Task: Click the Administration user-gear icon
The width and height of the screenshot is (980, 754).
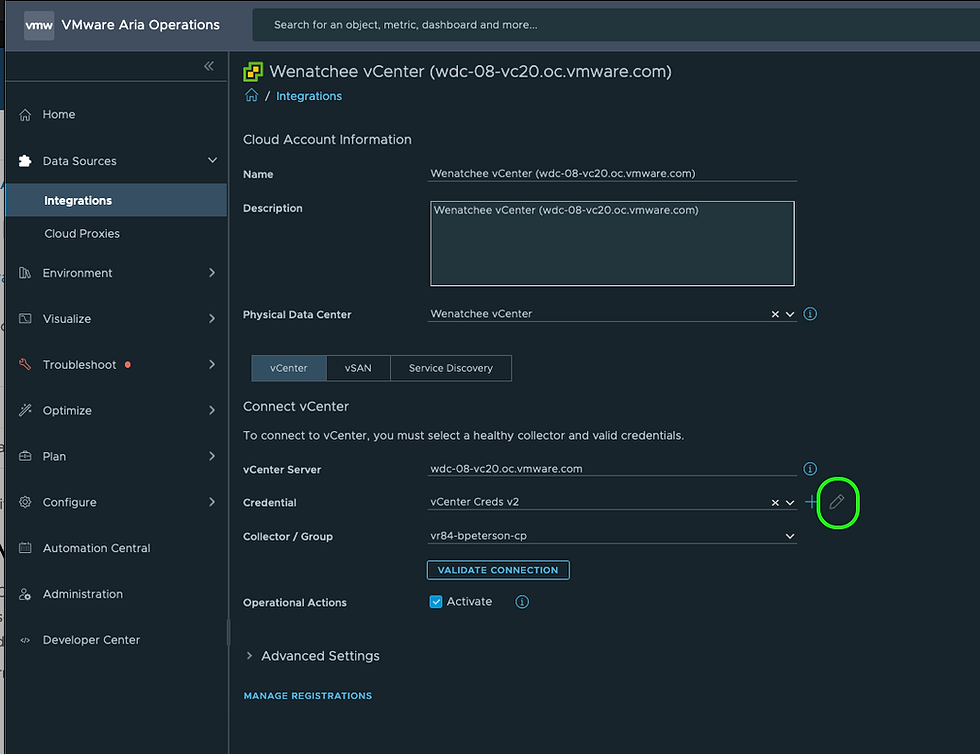Action: [x=25, y=594]
